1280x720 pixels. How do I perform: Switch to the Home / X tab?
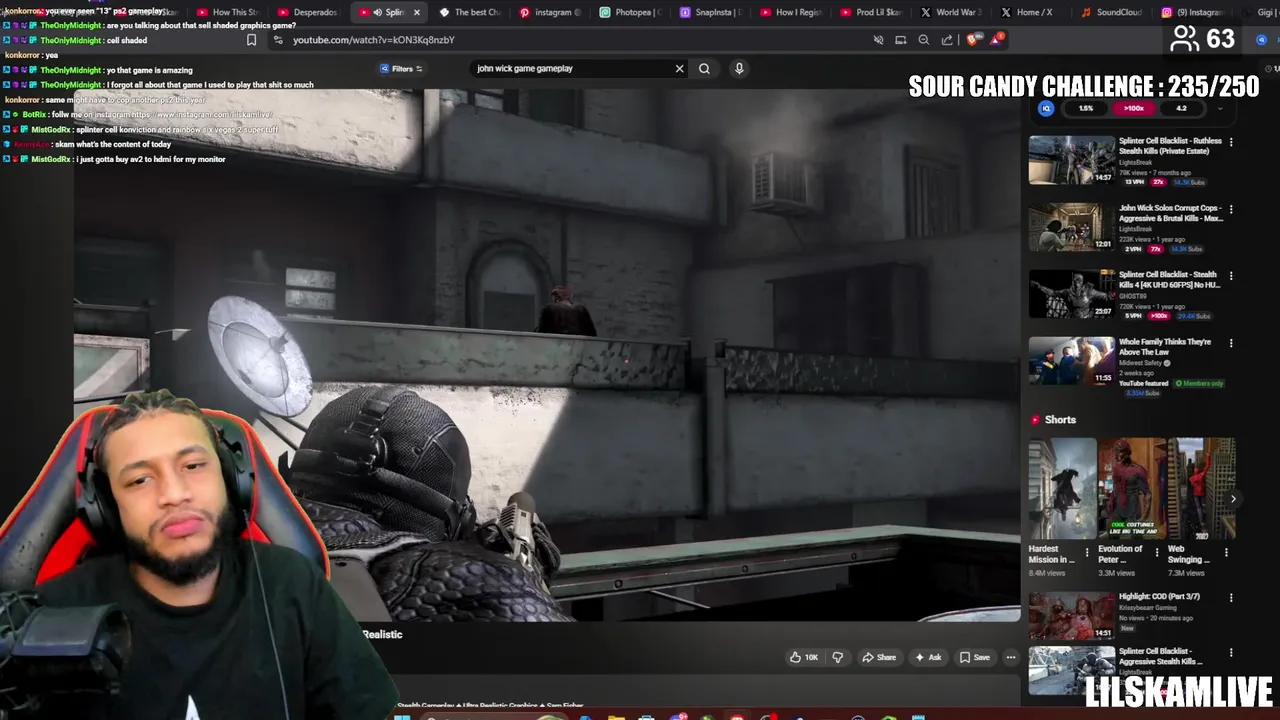pyautogui.click(x=1028, y=12)
